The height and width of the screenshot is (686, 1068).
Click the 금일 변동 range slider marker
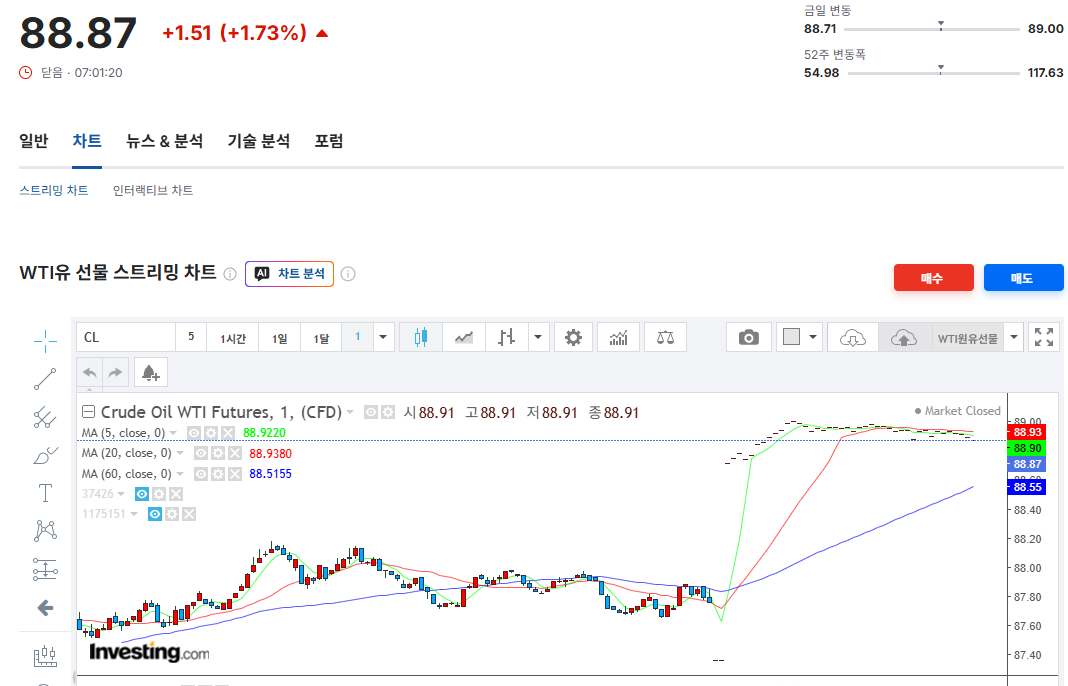coord(941,26)
